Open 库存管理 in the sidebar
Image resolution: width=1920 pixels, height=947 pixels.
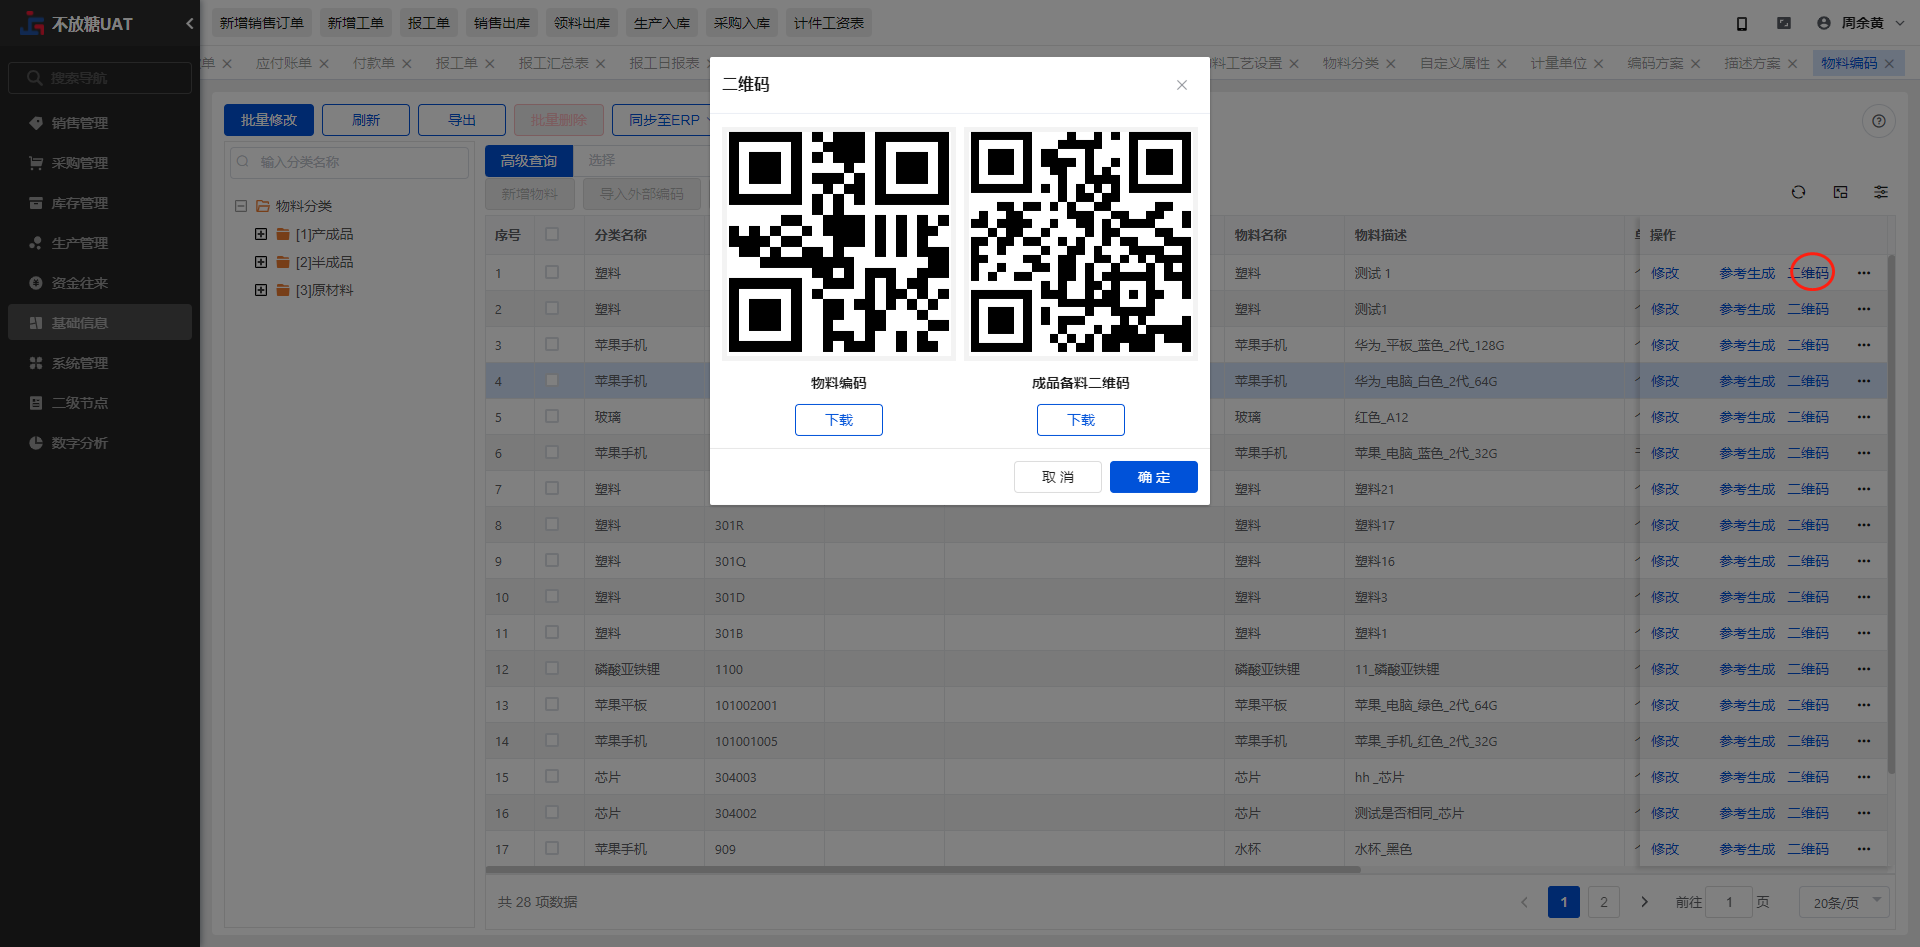point(100,203)
